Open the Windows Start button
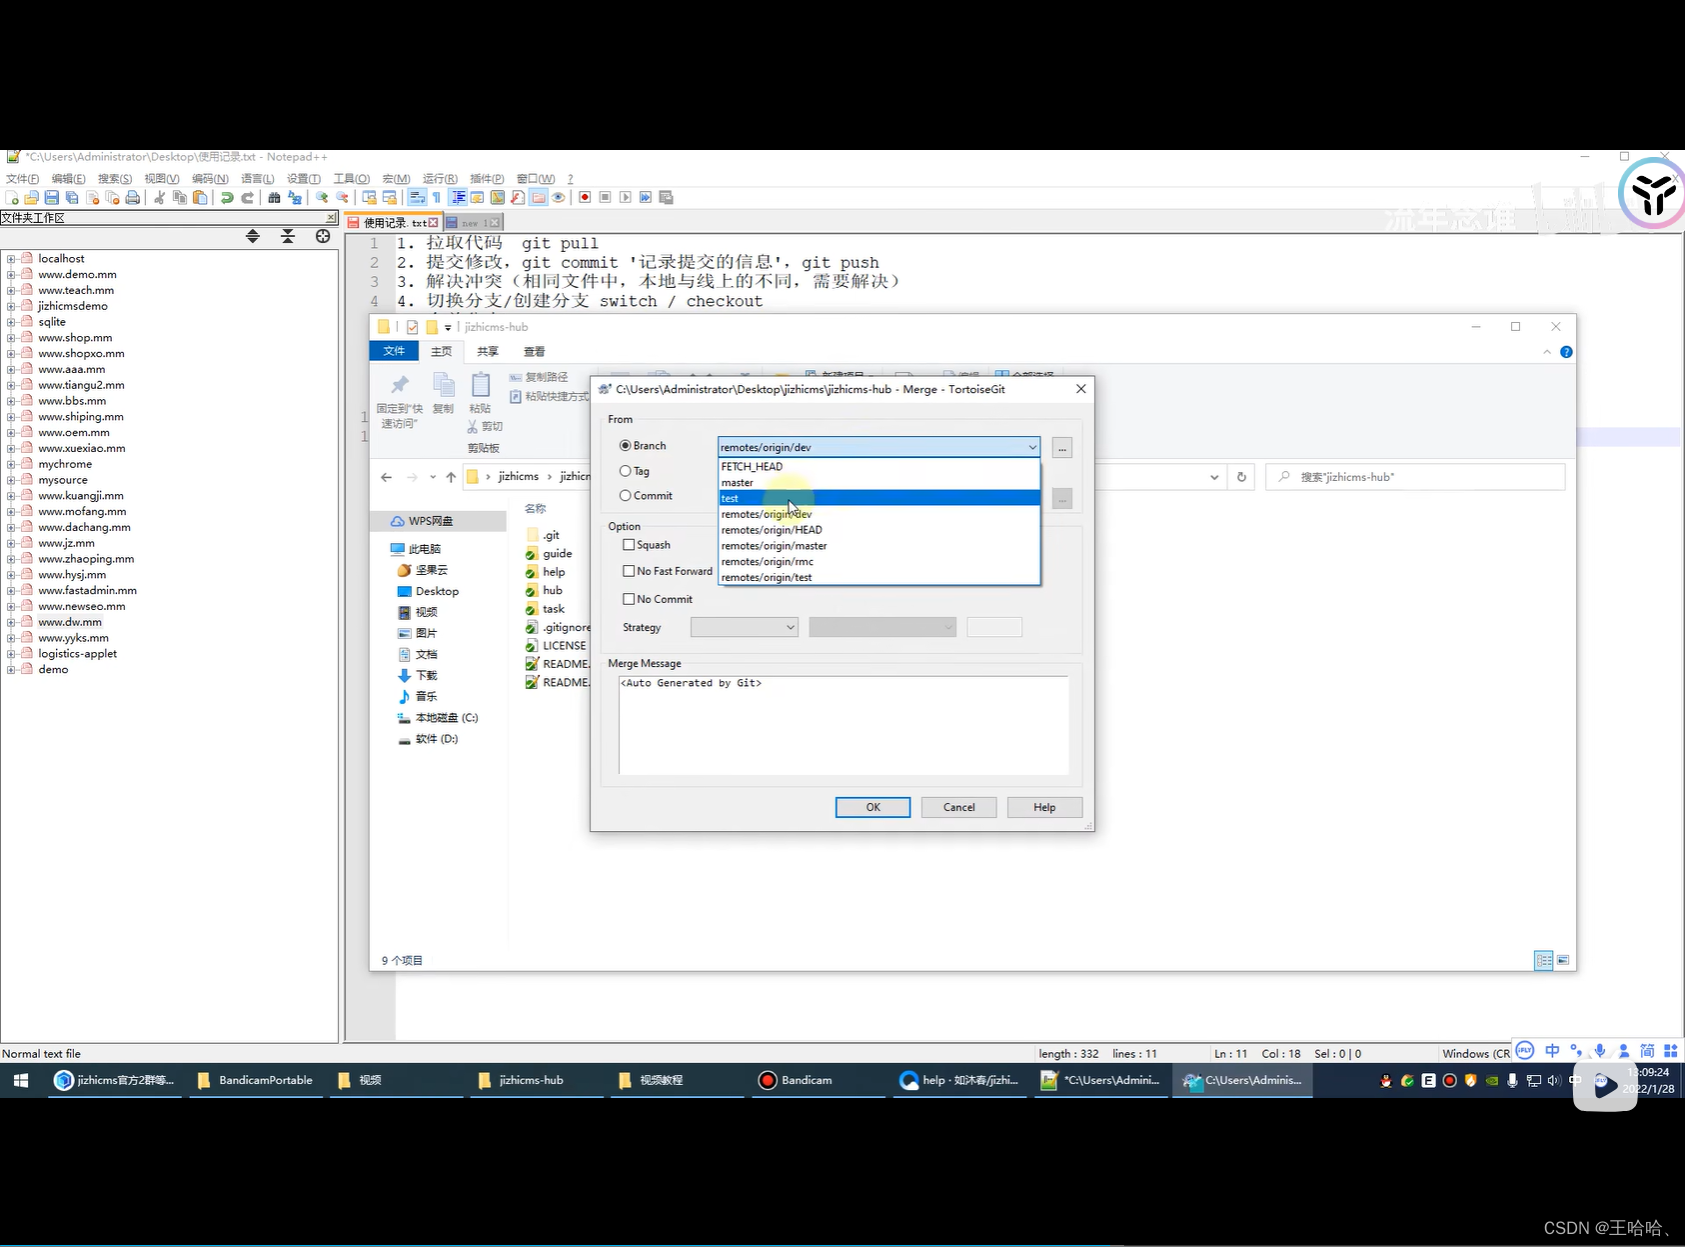Screen dimensions: 1685x1247 point(21,1080)
